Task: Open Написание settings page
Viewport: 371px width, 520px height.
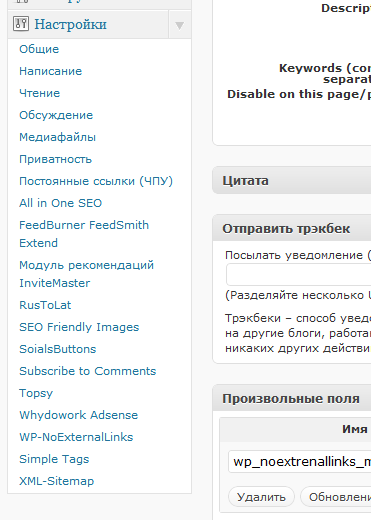Action: [x=50, y=71]
